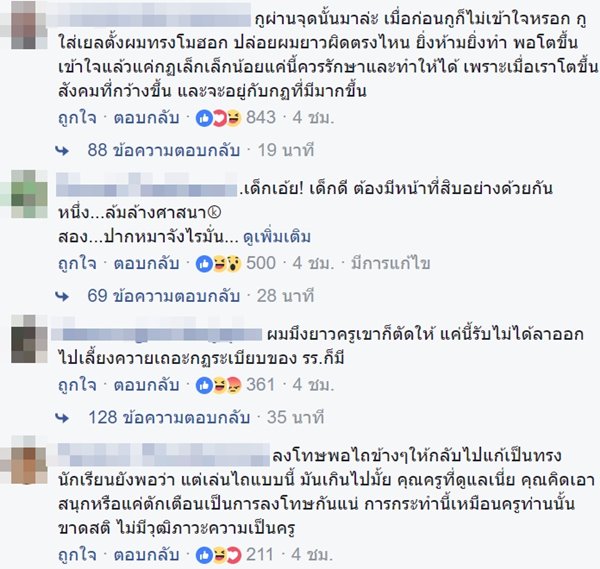Screen dimensions: 600x569
Task: Expand the 88 ข้อความตอบกลับ replies thread
Action: pyautogui.click(x=164, y=150)
